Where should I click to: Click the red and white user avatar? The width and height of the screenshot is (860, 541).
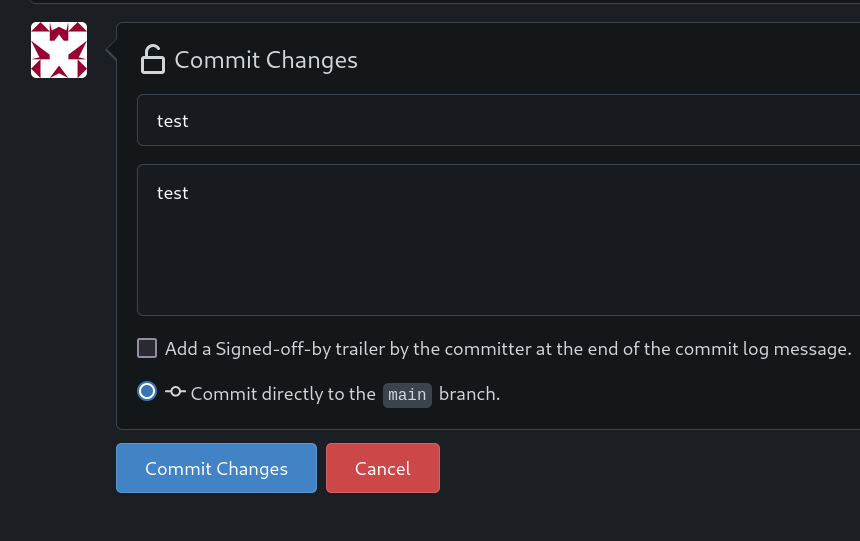[59, 50]
